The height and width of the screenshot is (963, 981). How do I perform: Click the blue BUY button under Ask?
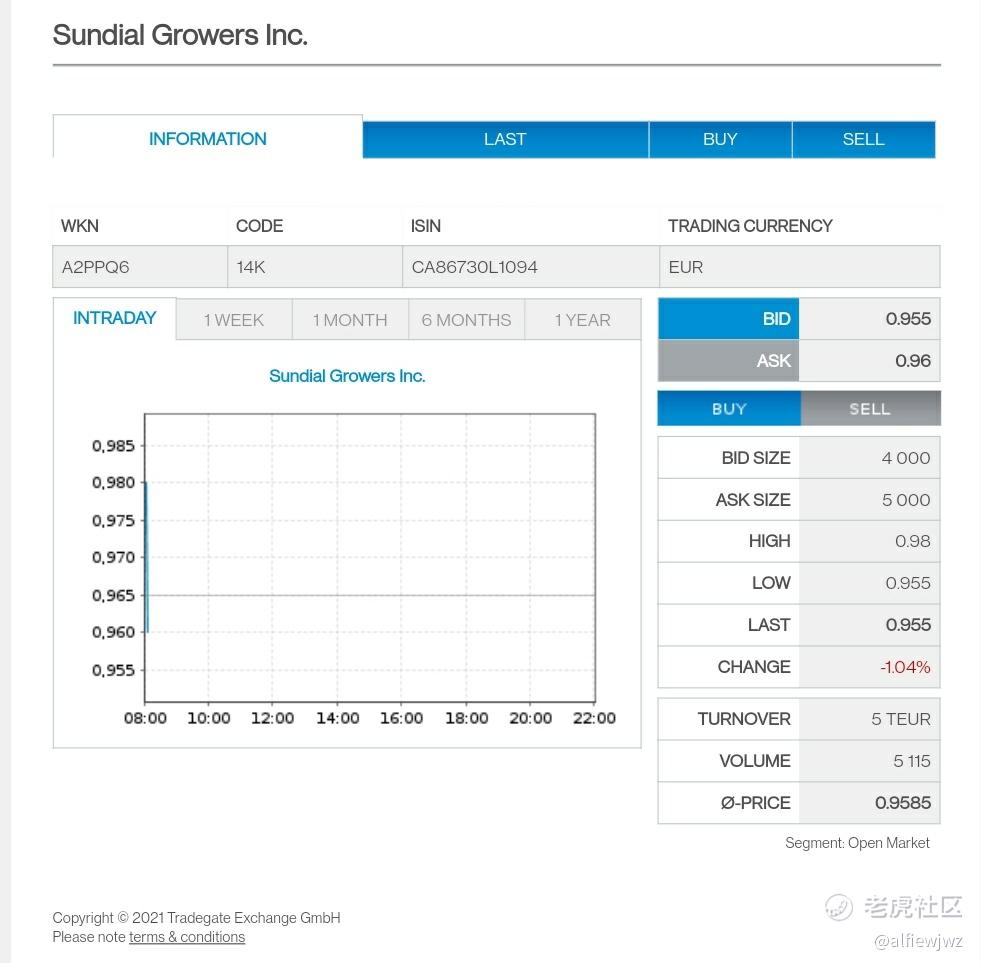(729, 409)
